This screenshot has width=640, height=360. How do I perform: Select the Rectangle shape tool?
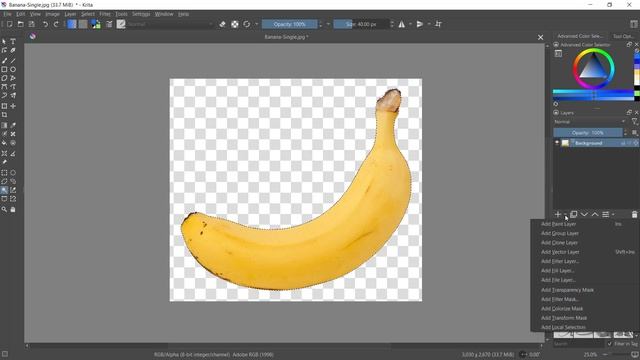click(x=4, y=69)
